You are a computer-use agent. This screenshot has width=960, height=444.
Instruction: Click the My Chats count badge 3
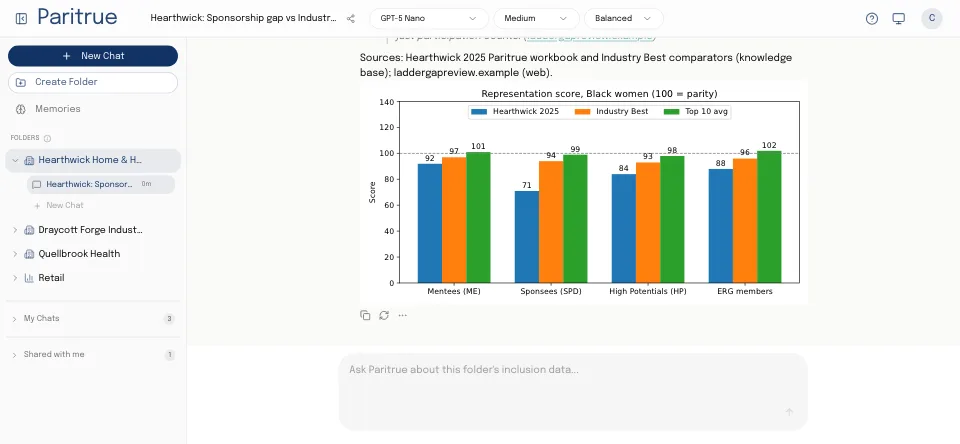click(x=170, y=319)
